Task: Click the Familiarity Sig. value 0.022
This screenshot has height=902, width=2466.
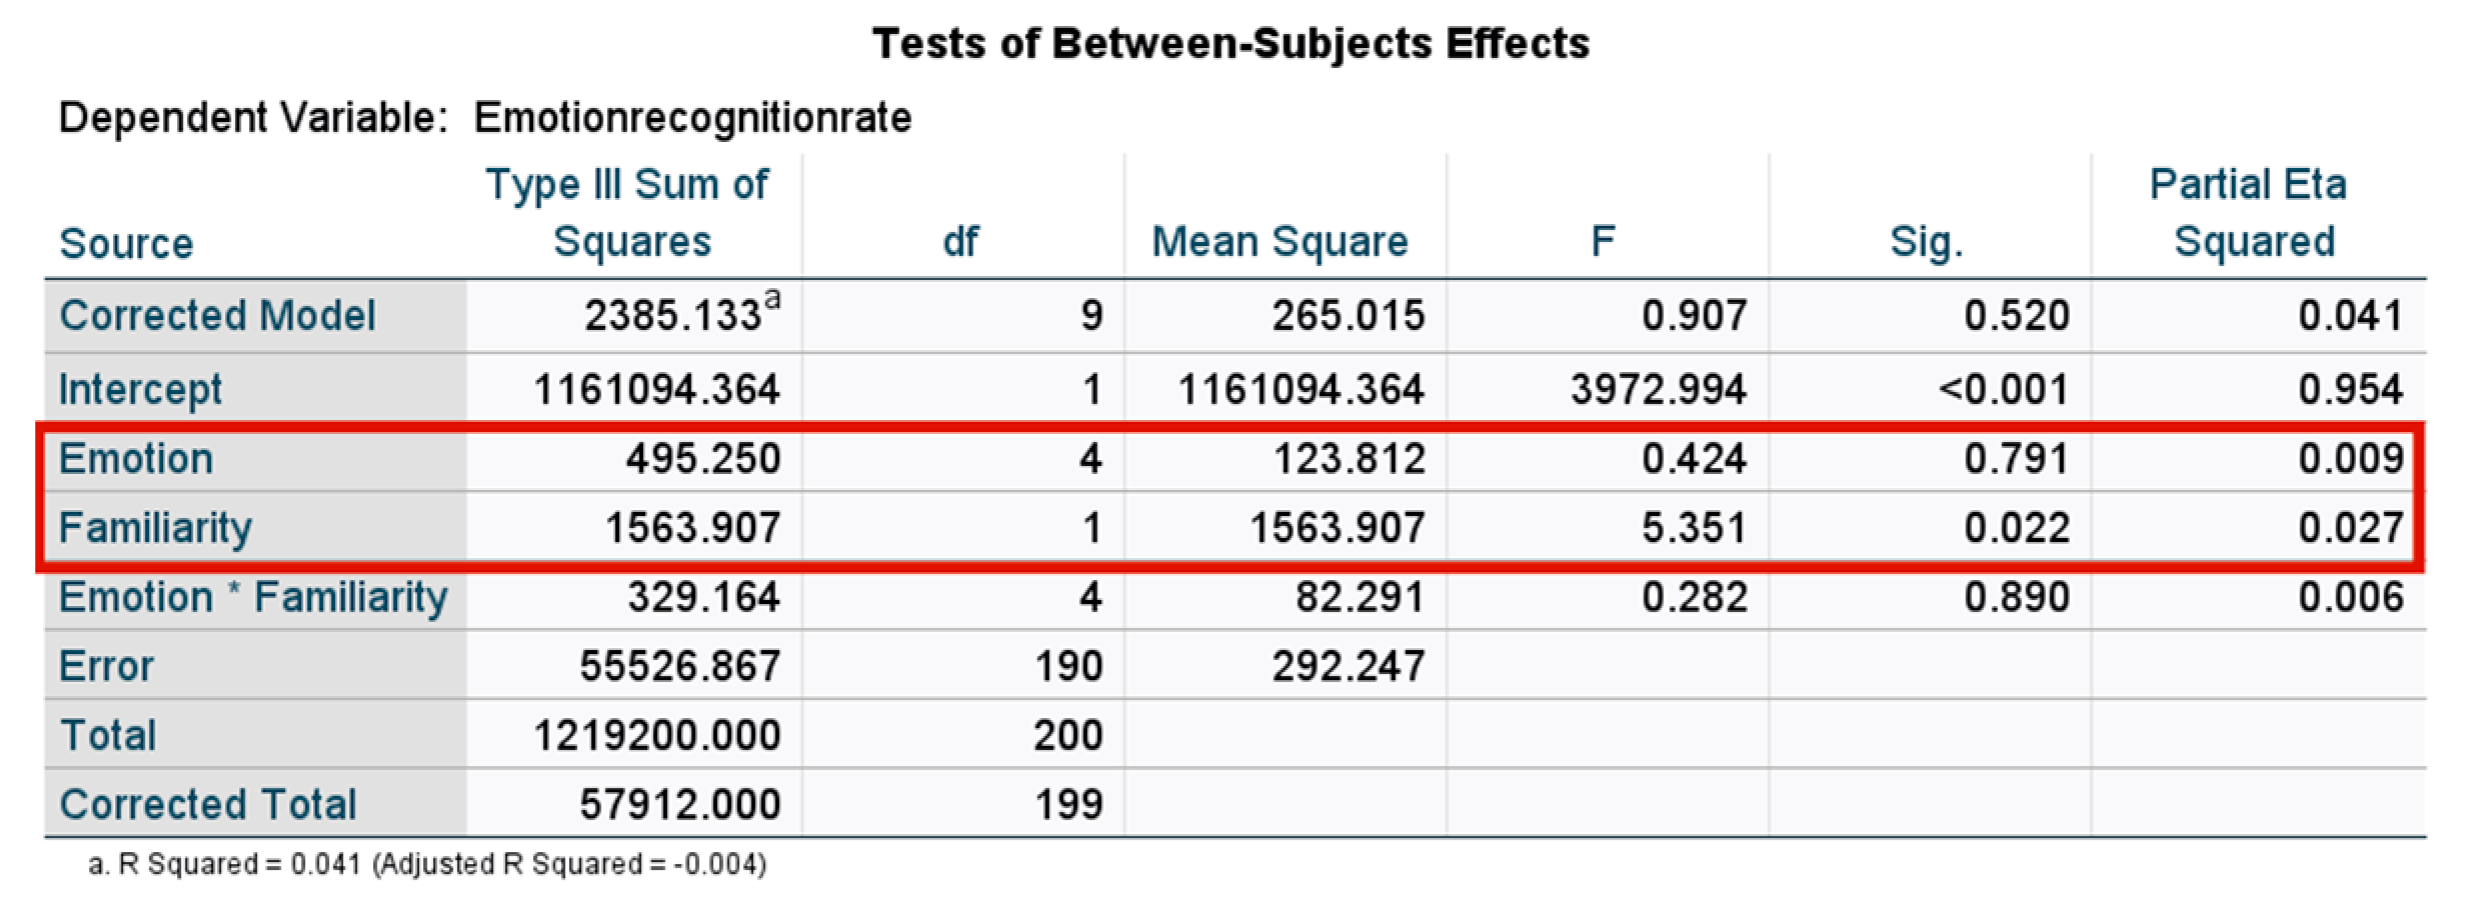Action: [x=2016, y=528]
